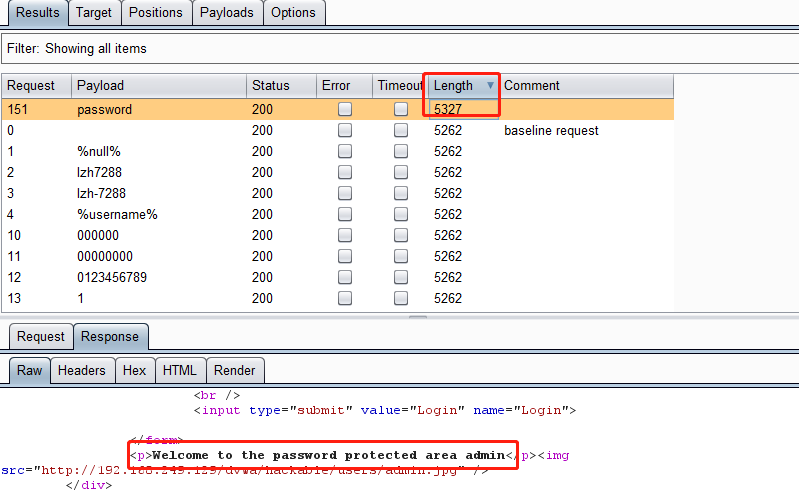Open the Target tab
Image resolution: width=799 pixels, height=499 pixels.
point(94,12)
